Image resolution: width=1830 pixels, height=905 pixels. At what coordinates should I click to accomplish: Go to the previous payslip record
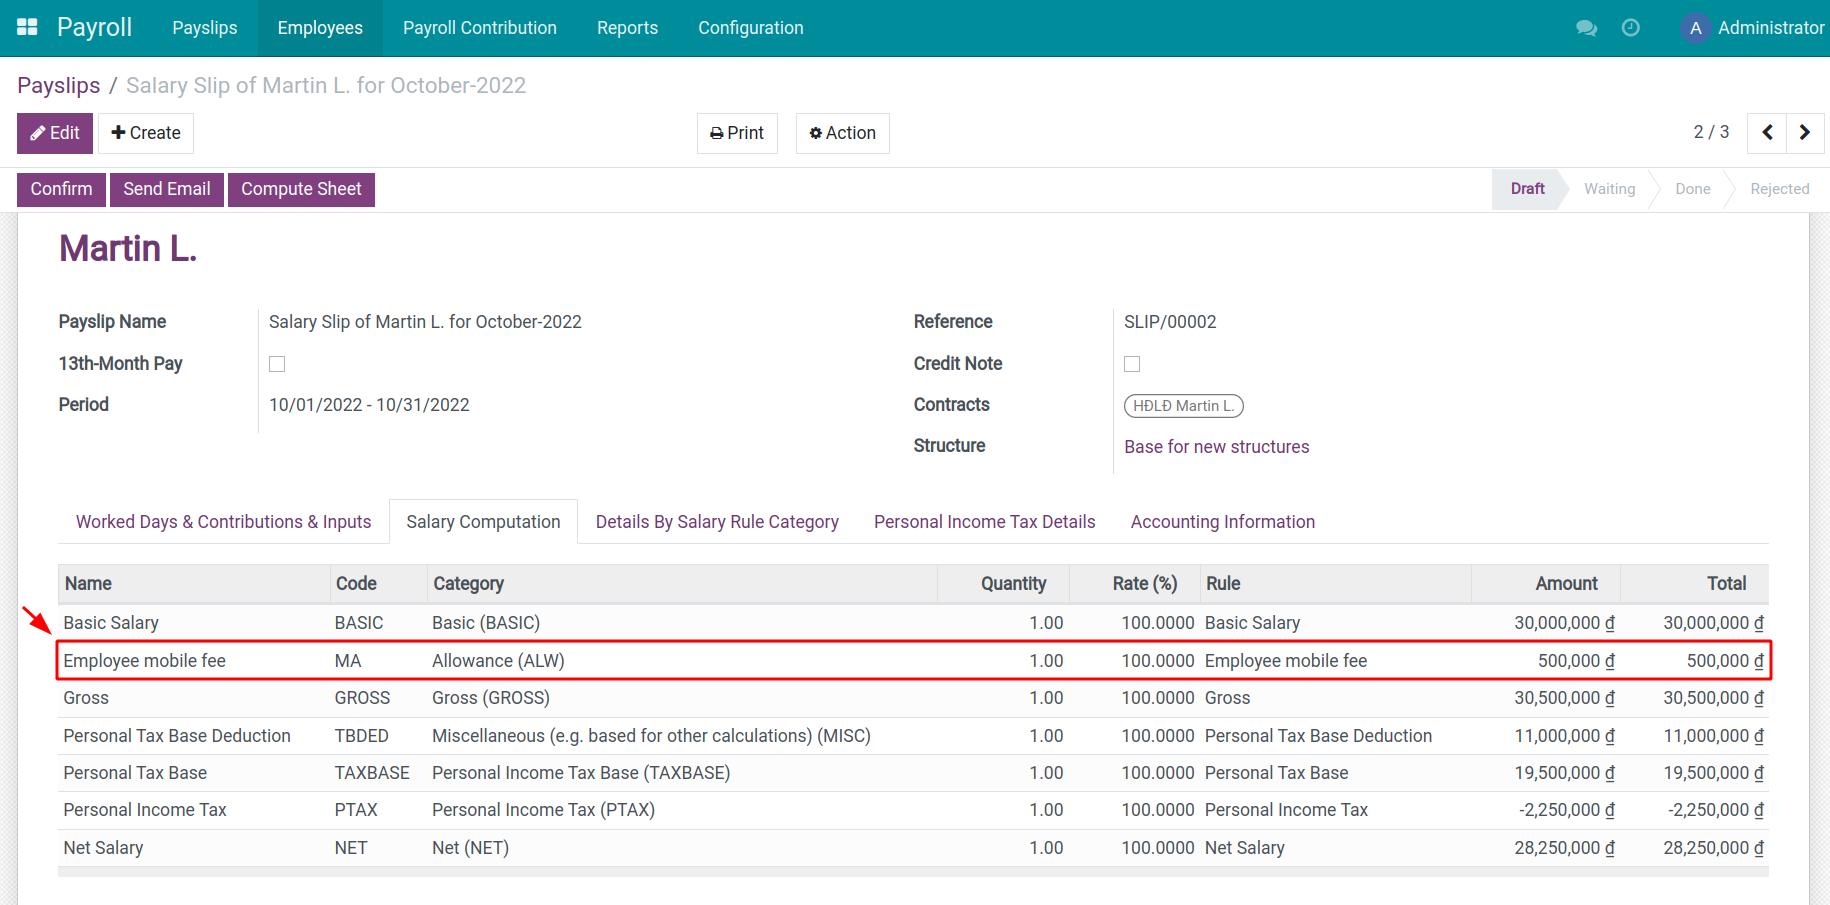point(1766,132)
